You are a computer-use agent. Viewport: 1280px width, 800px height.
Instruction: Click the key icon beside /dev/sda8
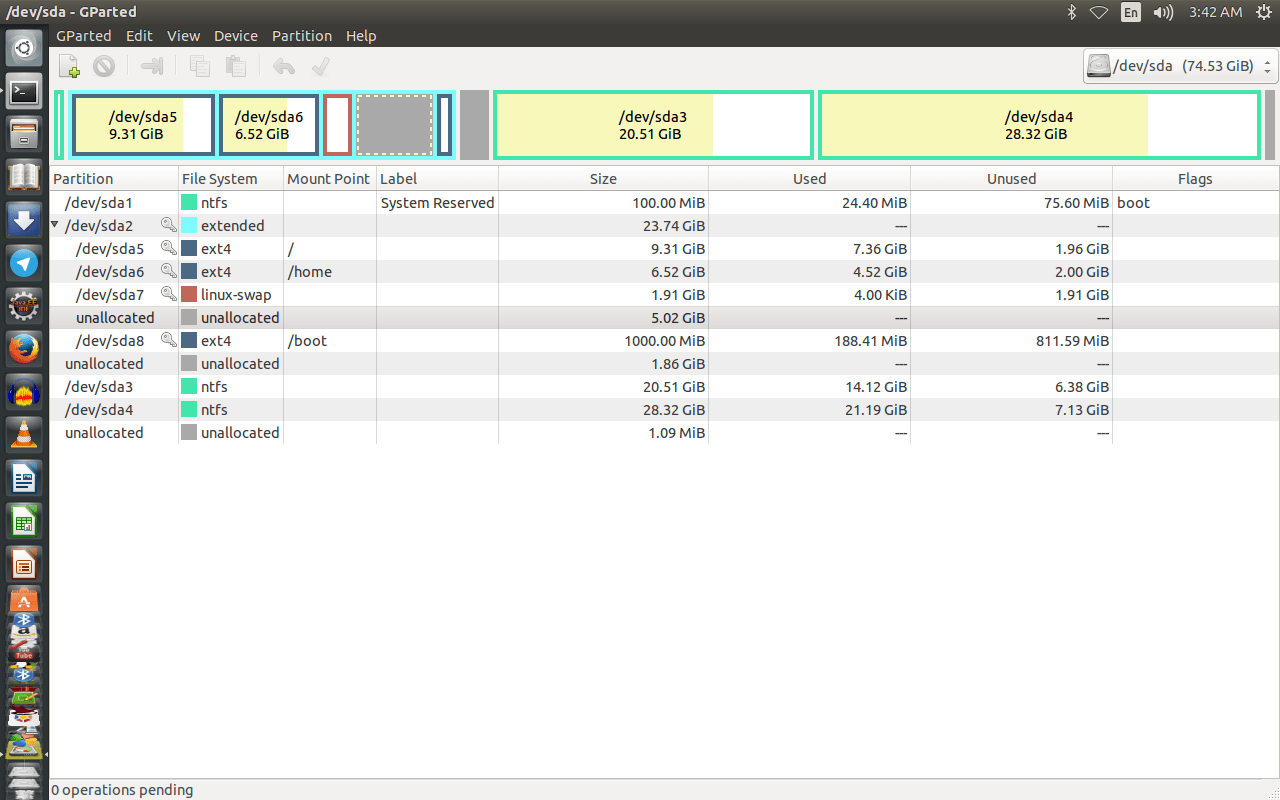[x=168, y=340]
